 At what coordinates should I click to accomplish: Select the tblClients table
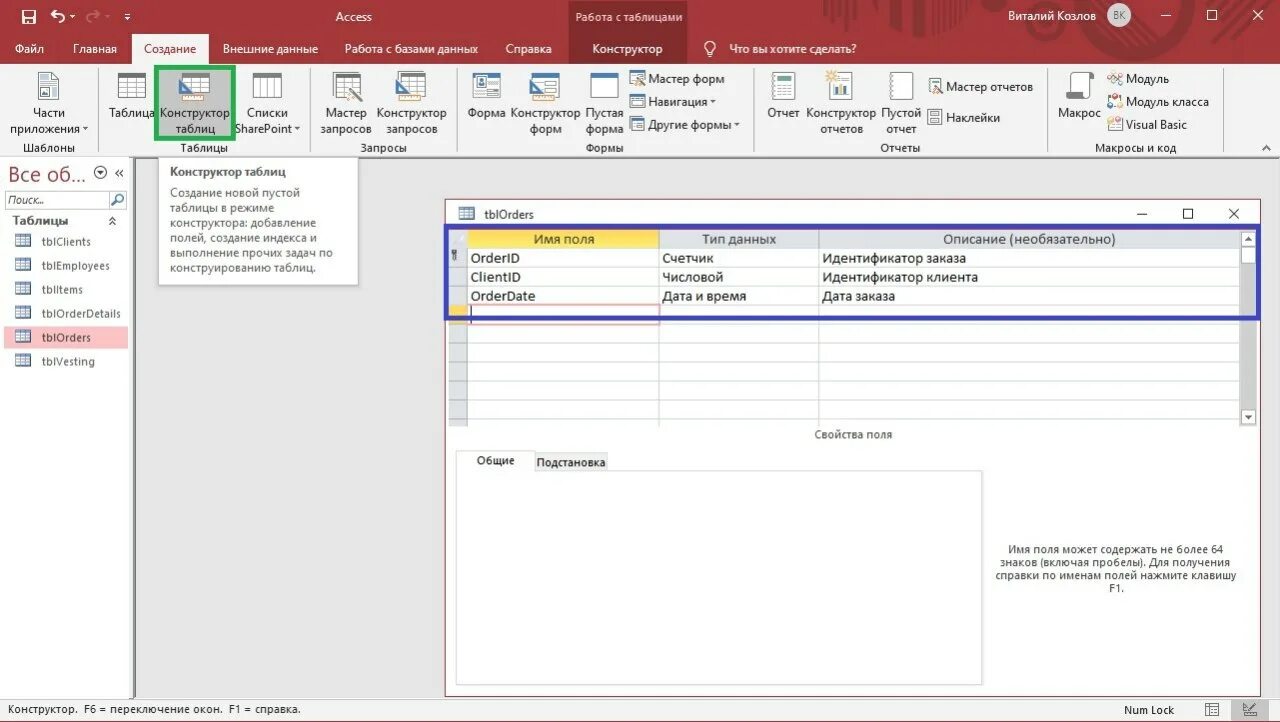coord(66,241)
